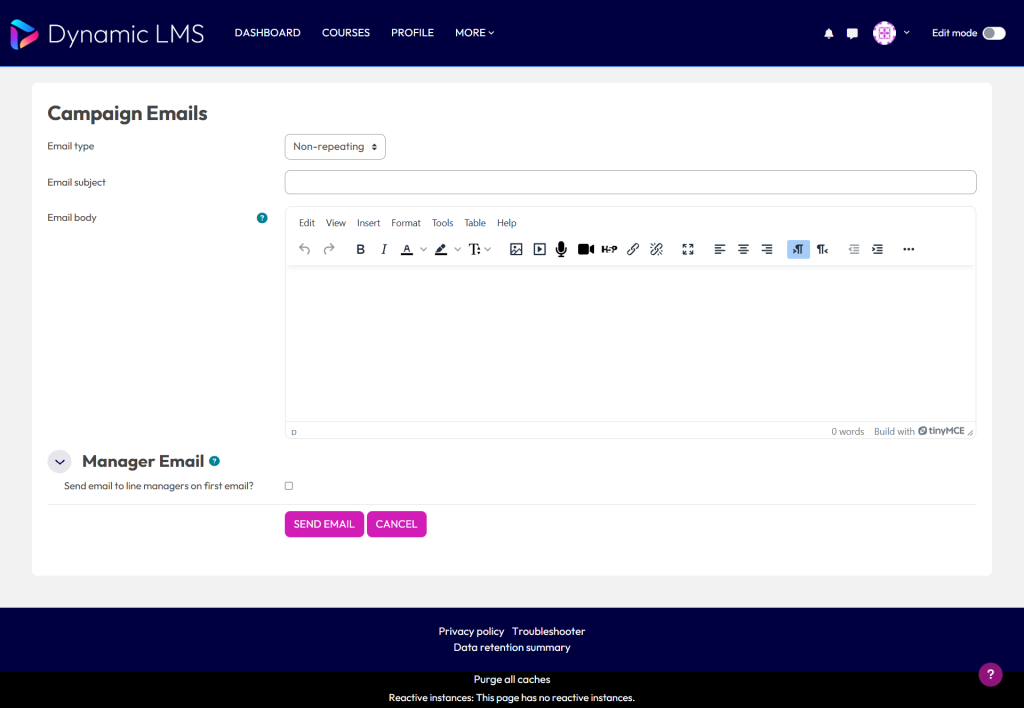The image size is (1024, 708).
Task: Record audio with microphone icon
Action: [x=561, y=249]
